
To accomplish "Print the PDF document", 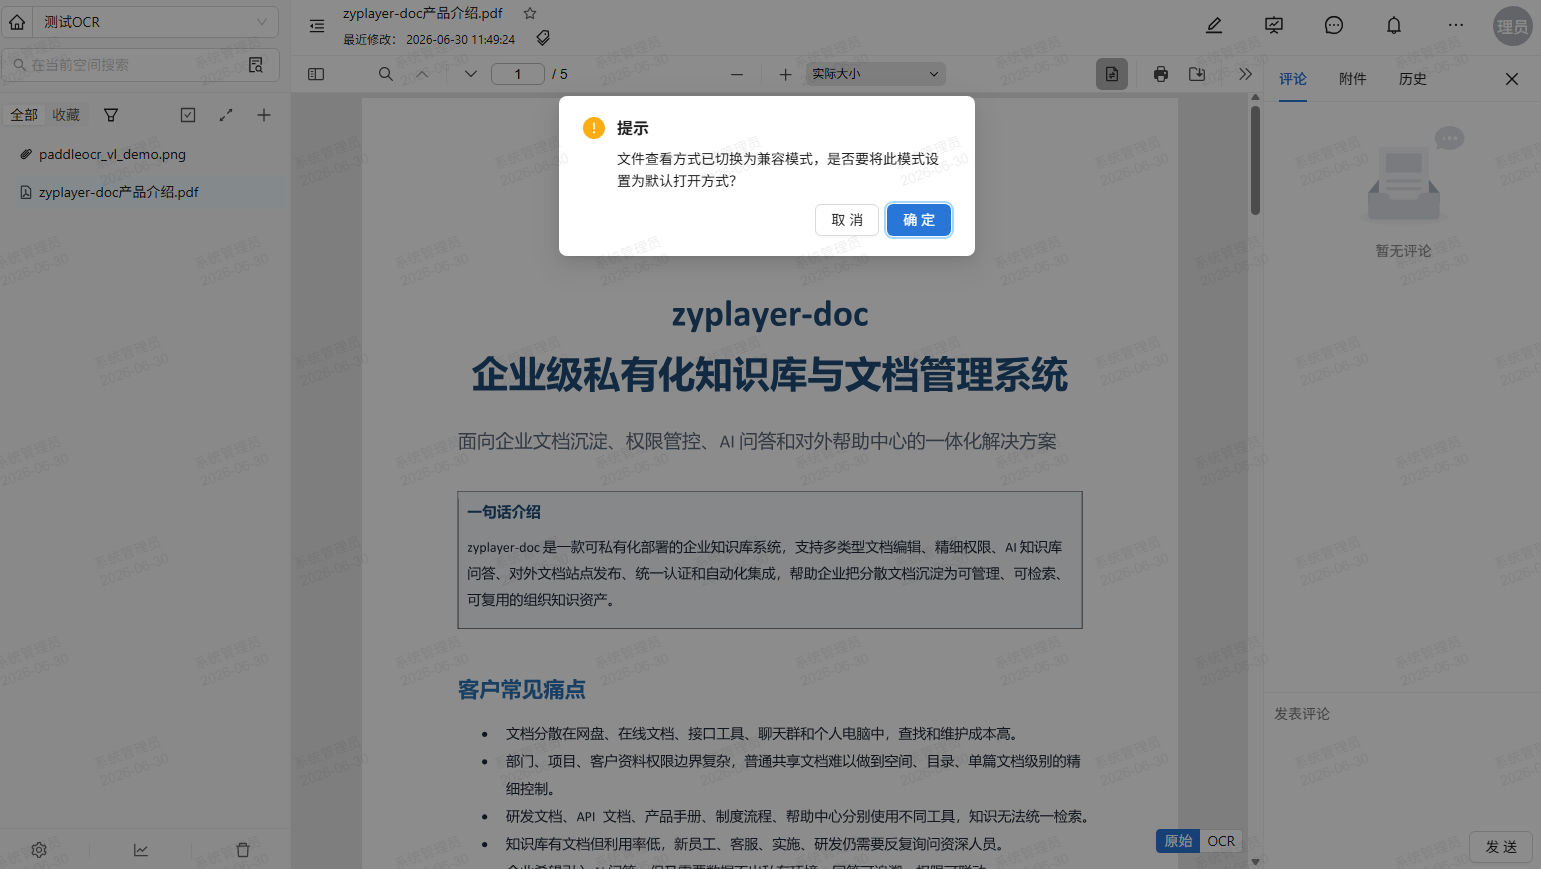I will (1161, 74).
